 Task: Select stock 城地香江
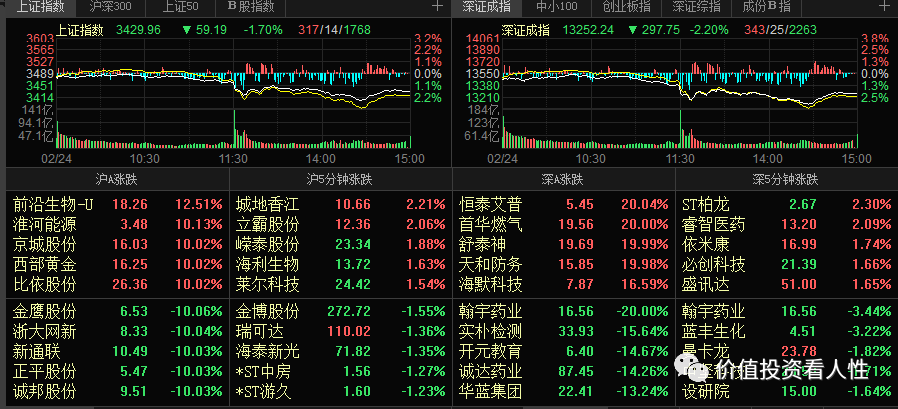(x=340, y=204)
